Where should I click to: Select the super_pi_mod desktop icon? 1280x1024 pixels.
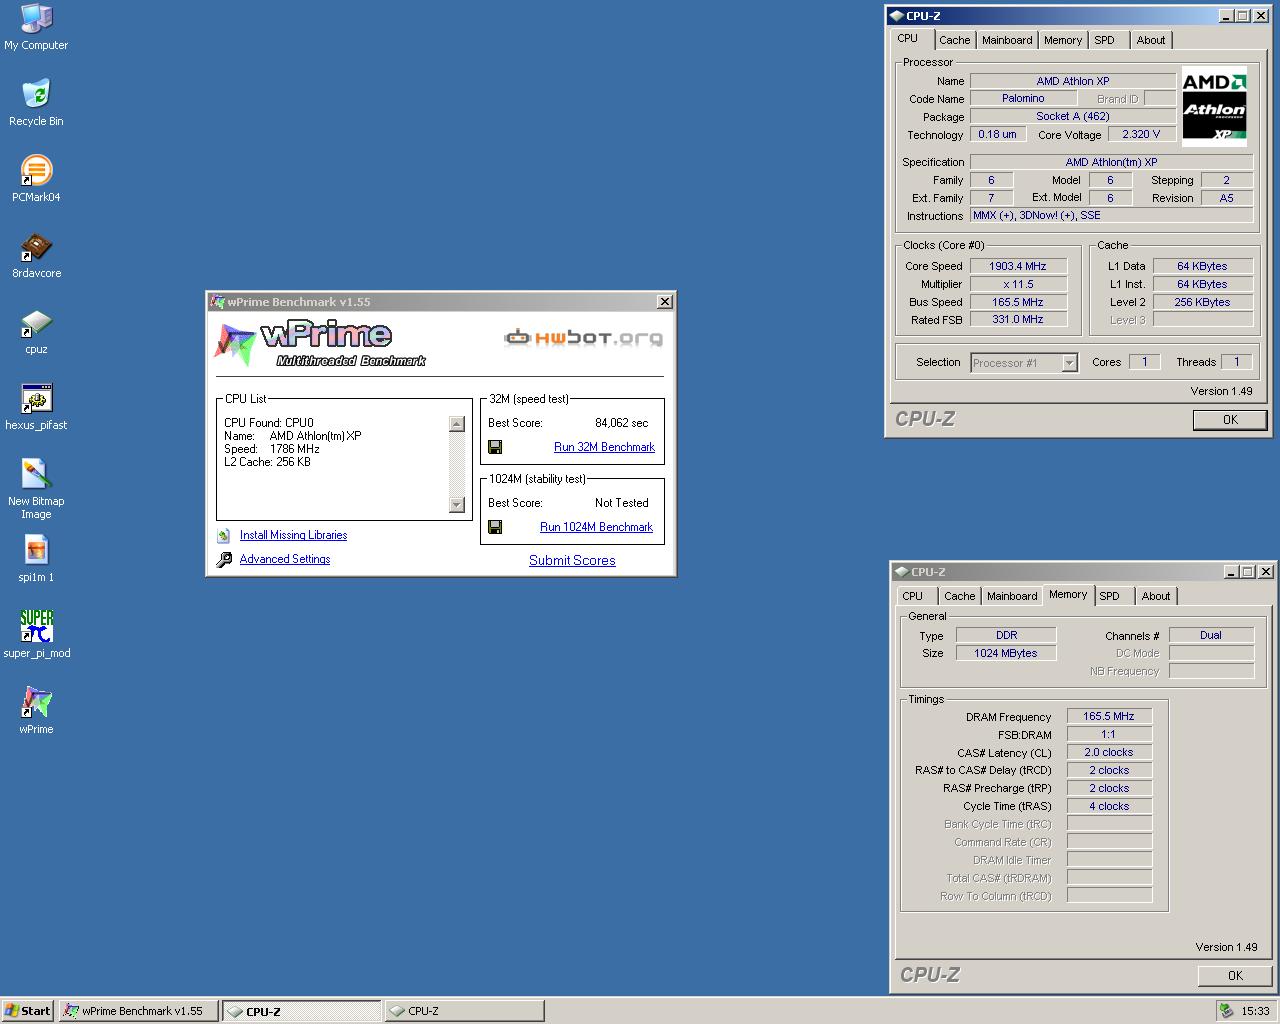pyautogui.click(x=36, y=635)
